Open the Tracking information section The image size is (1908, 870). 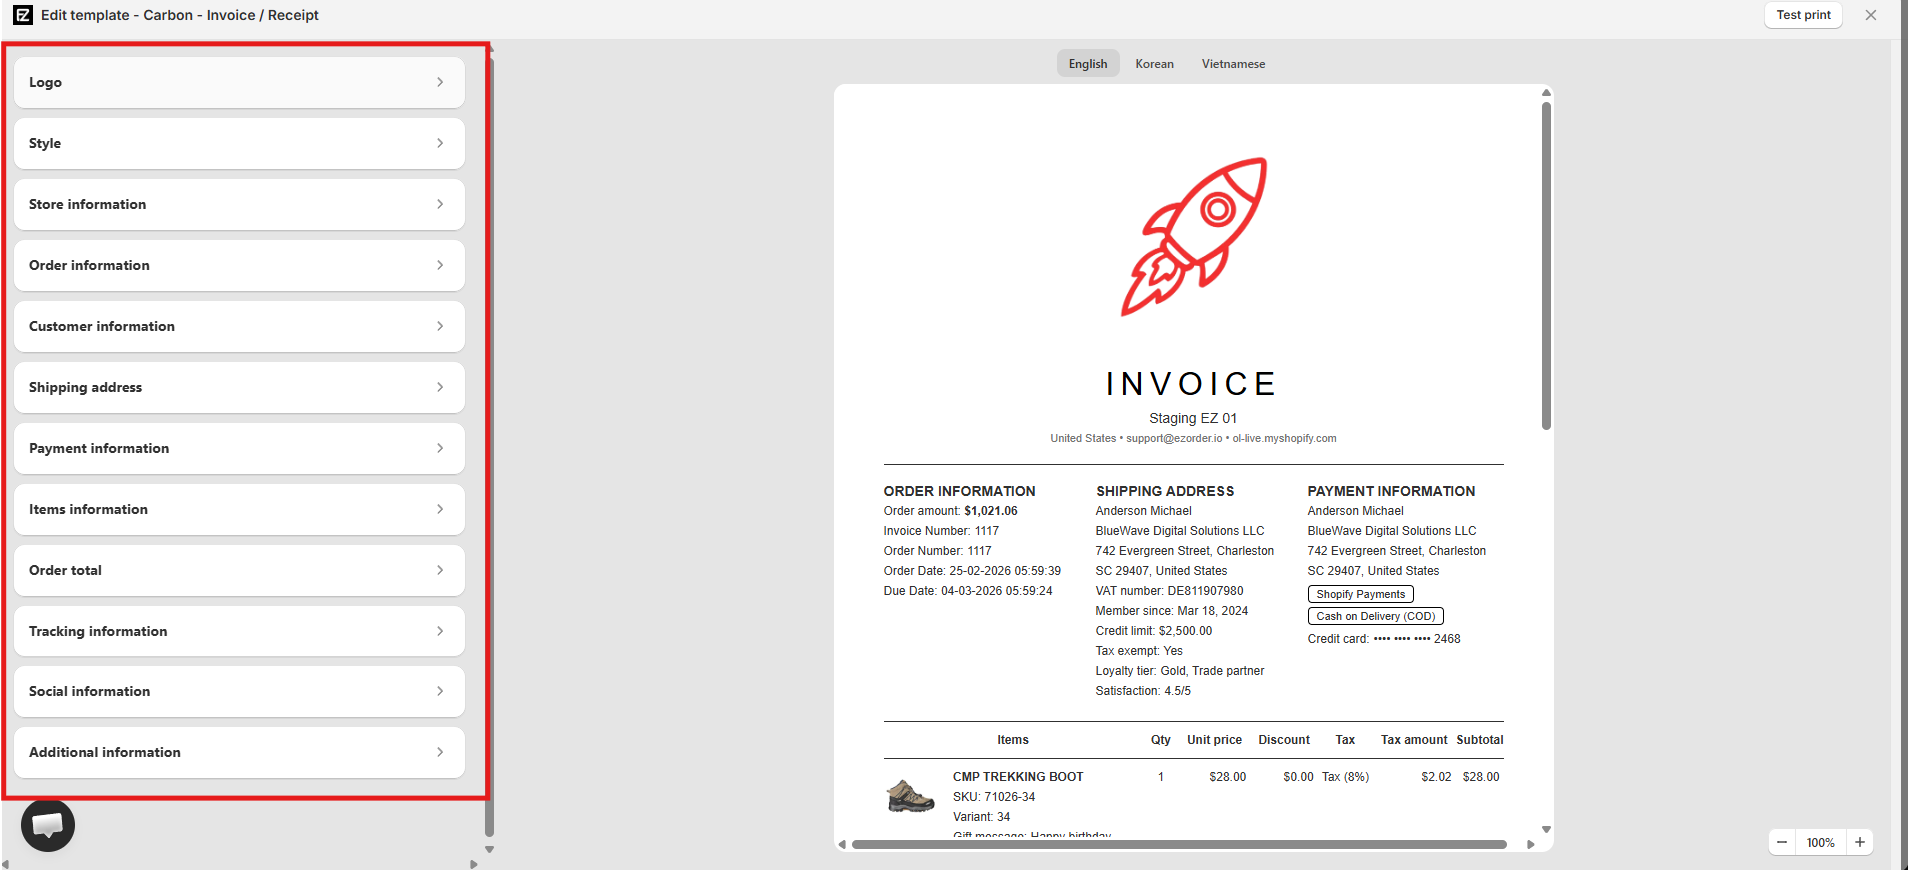tap(240, 631)
